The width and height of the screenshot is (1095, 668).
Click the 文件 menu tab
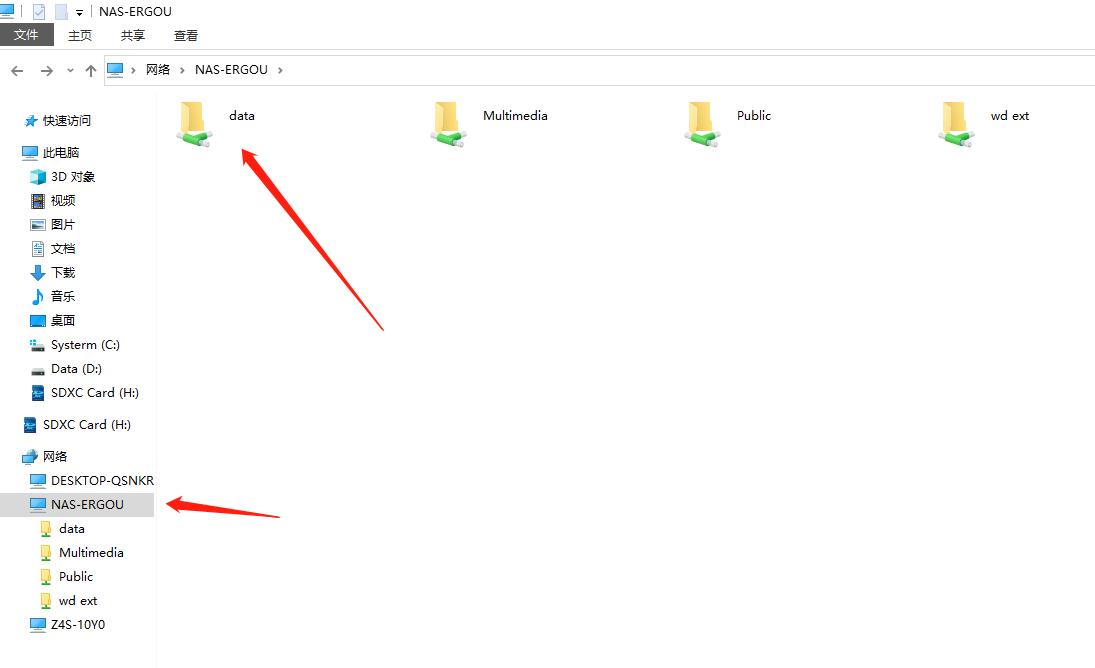click(x=27, y=35)
